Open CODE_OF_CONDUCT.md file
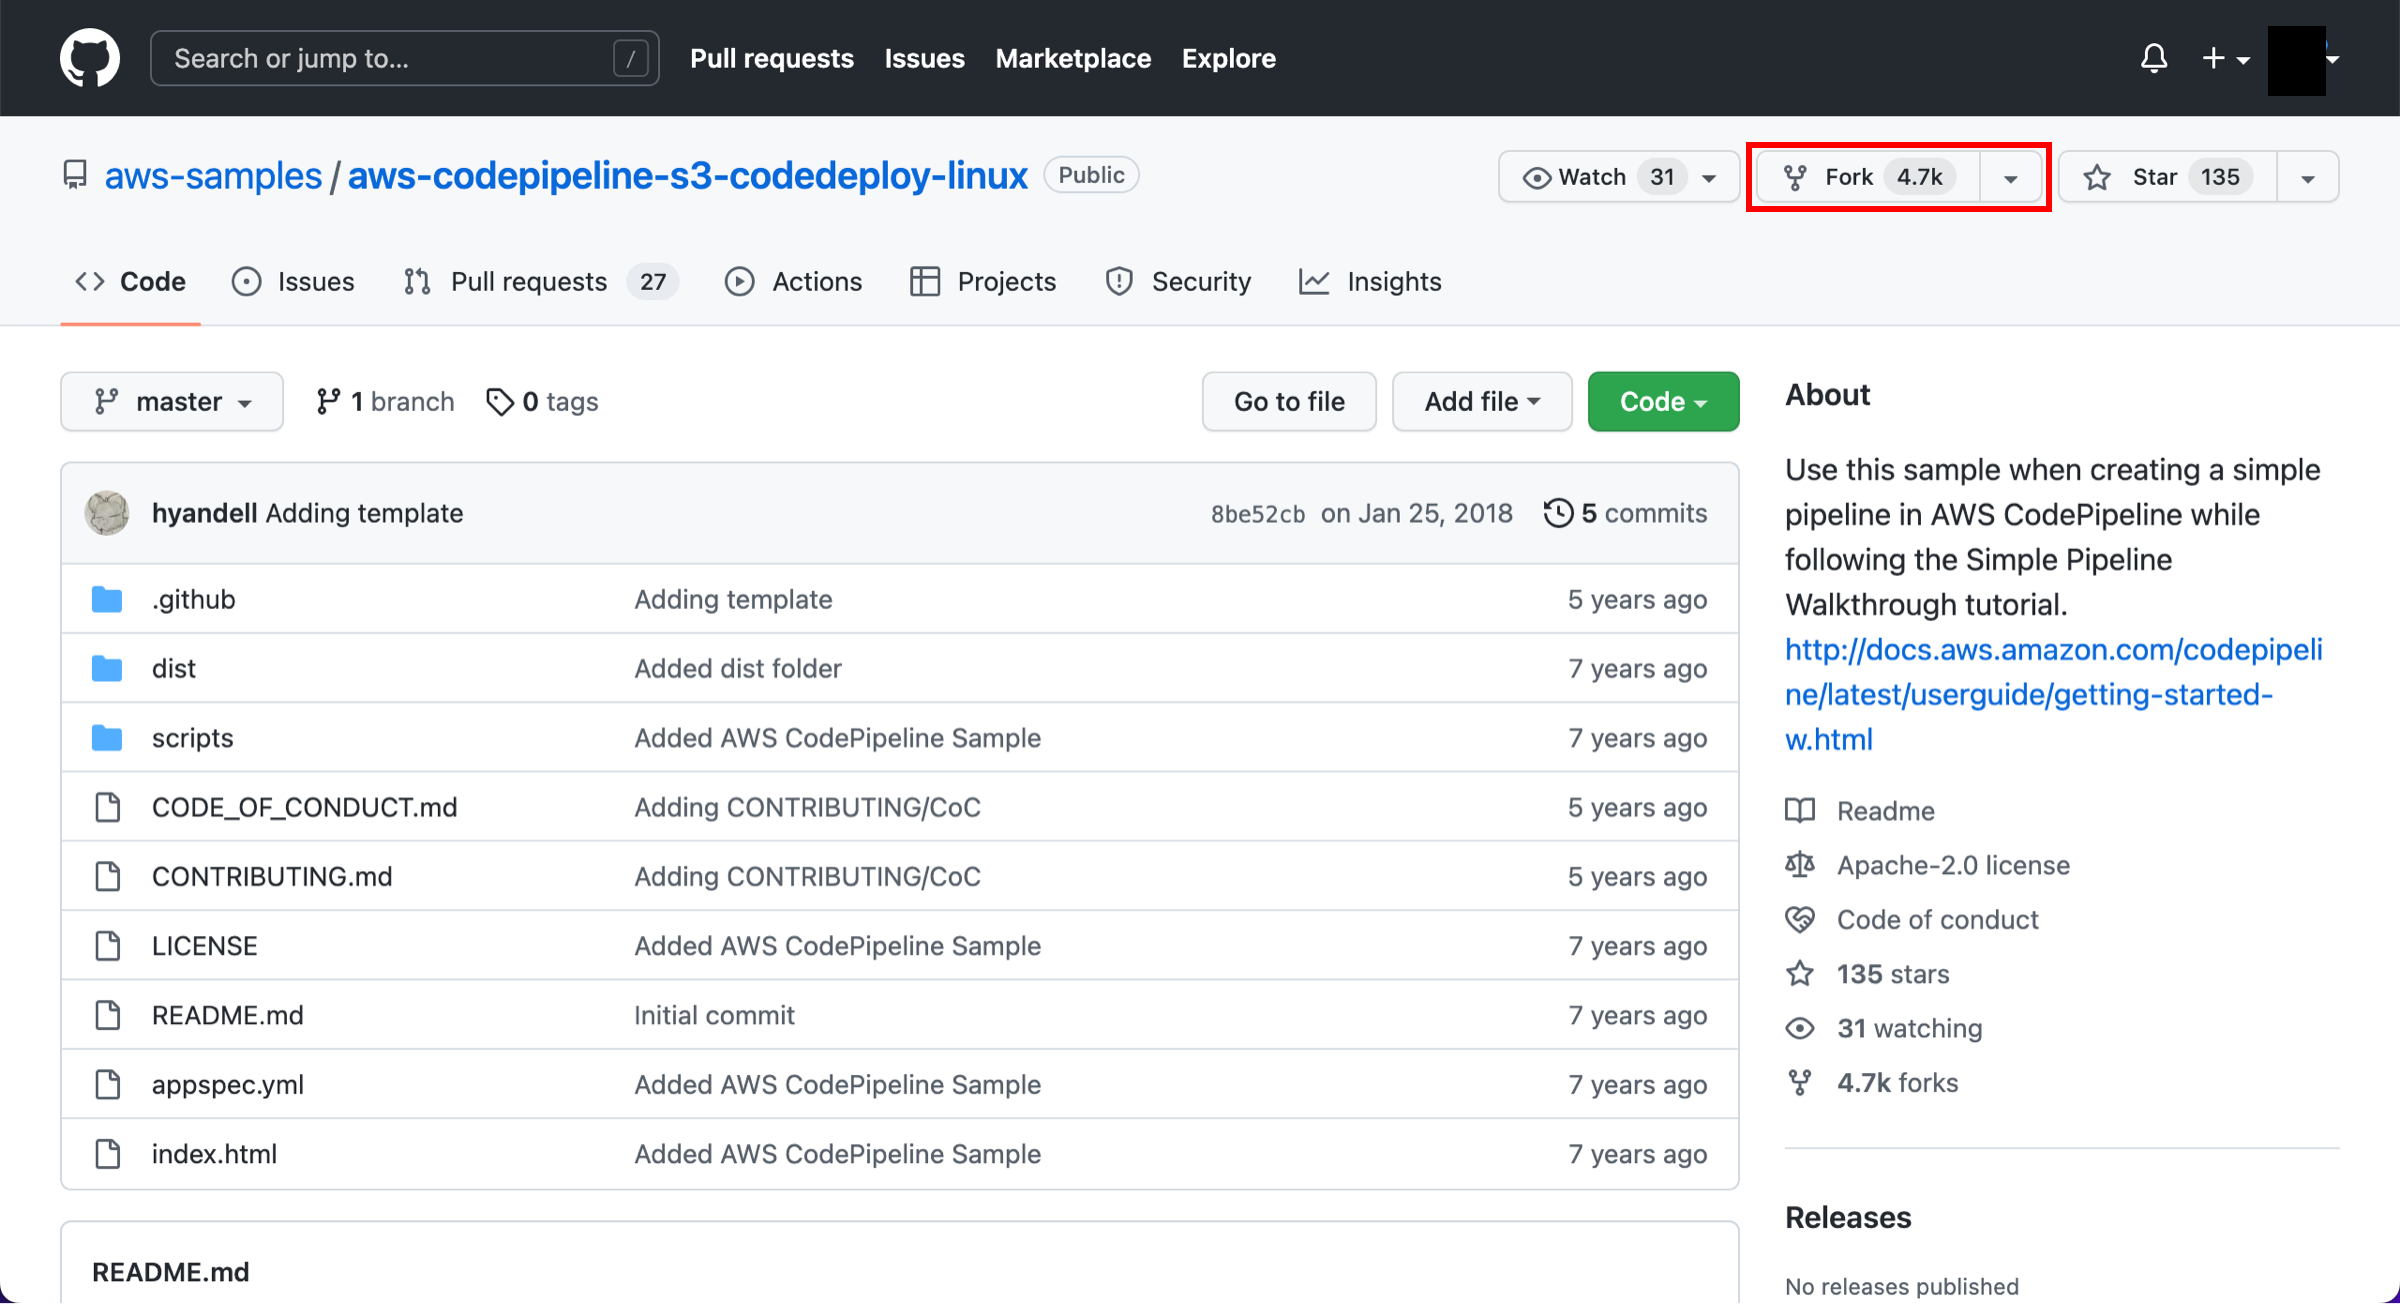This screenshot has width=2400, height=1304. pyautogui.click(x=305, y=807)
